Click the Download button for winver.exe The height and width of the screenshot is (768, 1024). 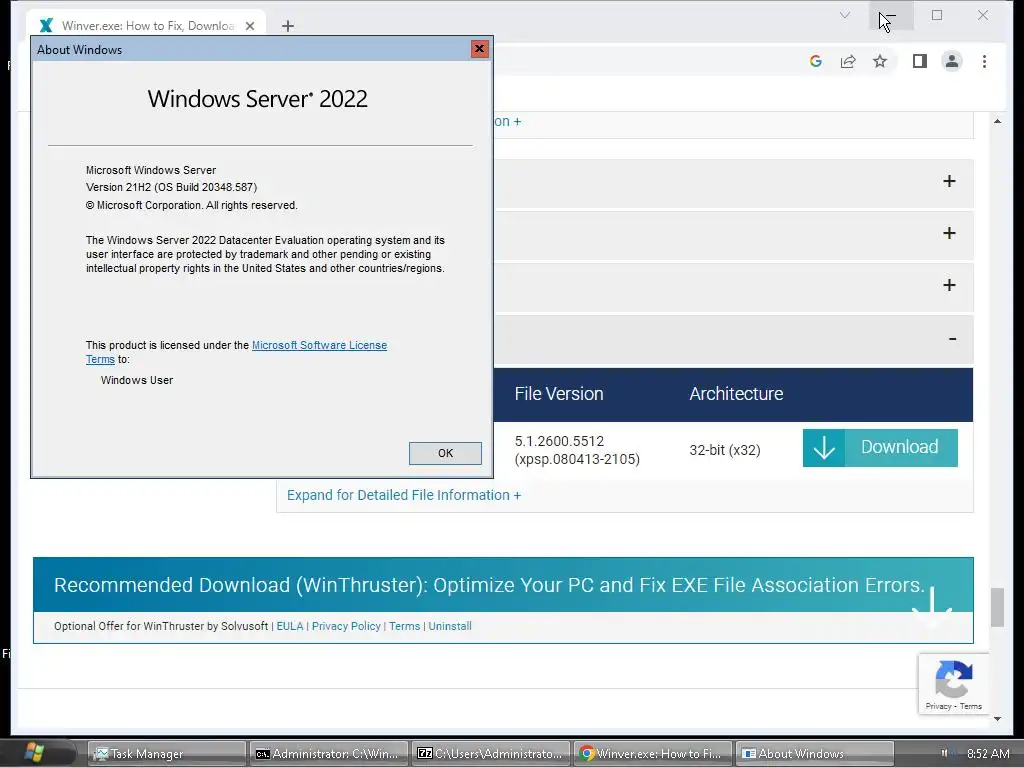880,447
